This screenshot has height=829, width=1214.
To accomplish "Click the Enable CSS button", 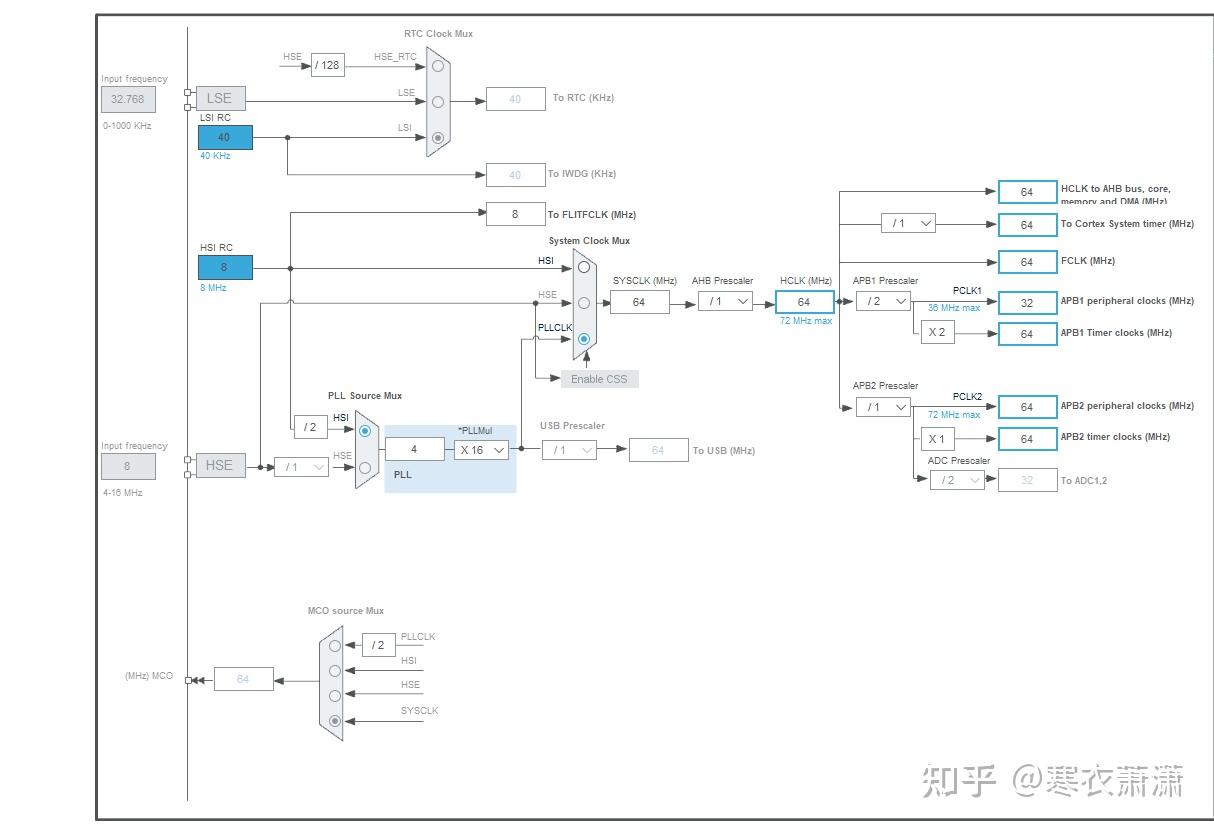I will click(599, 379).
